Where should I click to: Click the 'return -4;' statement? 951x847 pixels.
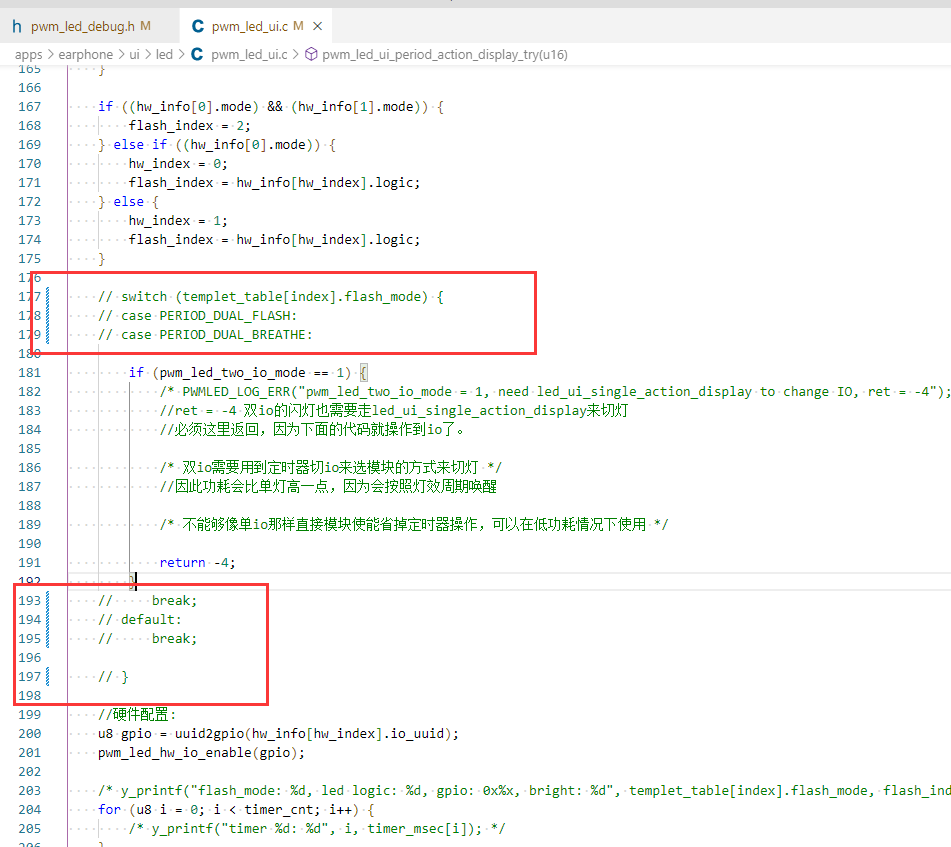point(197,563)
